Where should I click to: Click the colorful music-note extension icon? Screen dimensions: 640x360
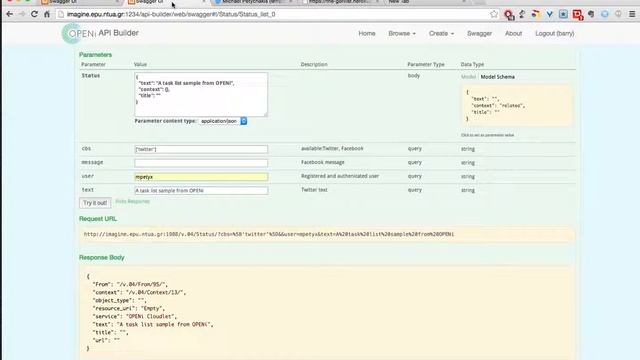tap(536, 14)
